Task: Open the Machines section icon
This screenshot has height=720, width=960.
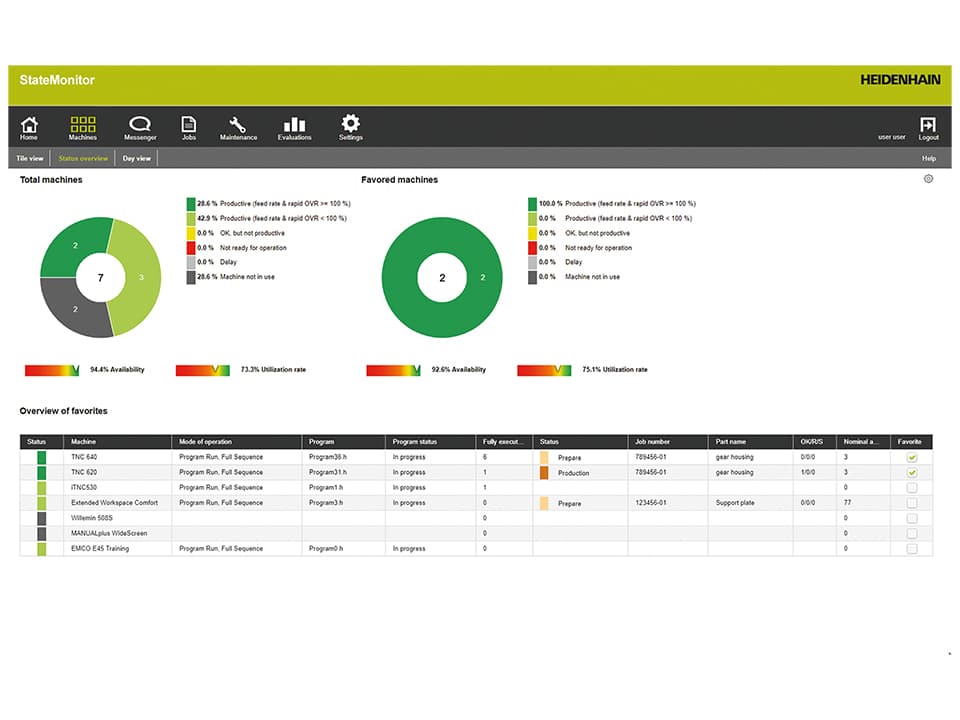Action: coord(83,125)
